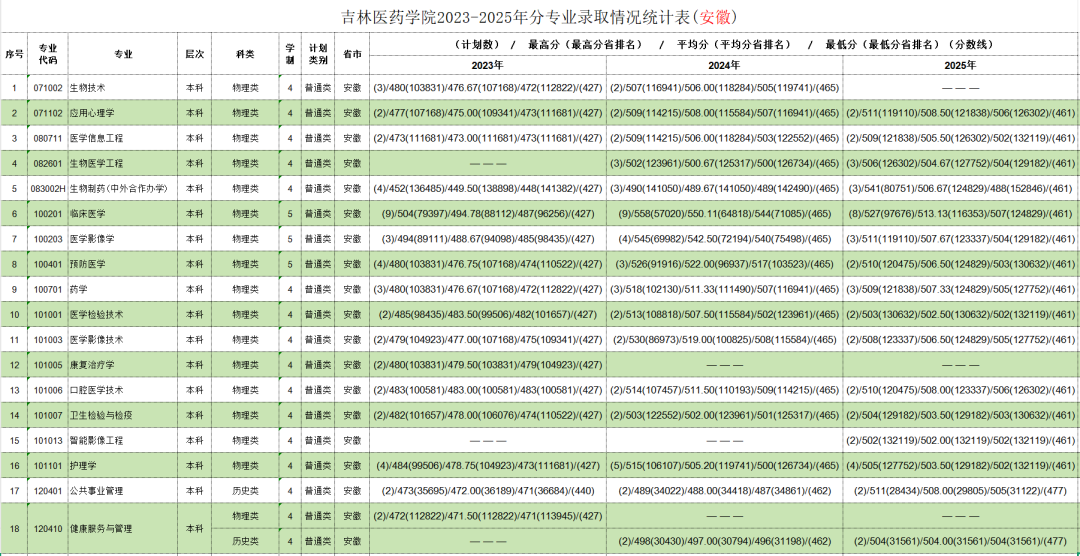Click 历史类 in the 公共事业管理 row

245,491
